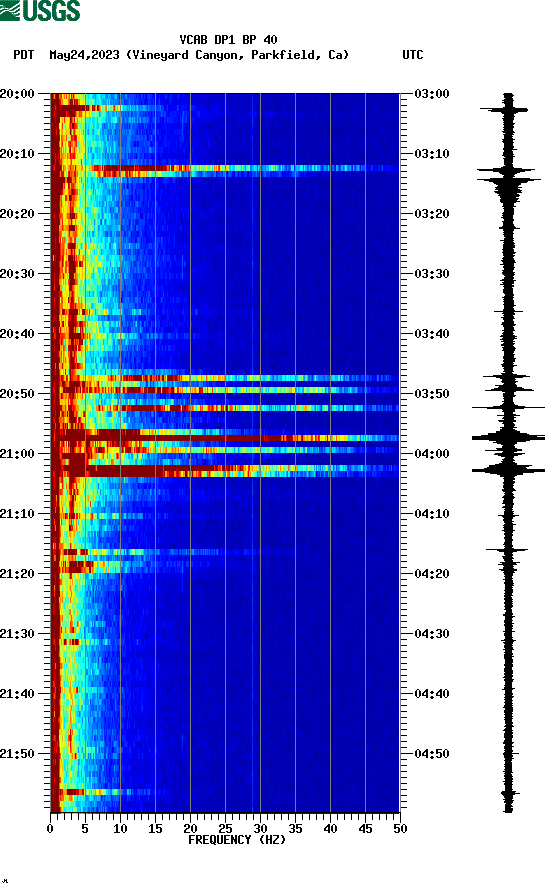Viewport: 552px width, 892px height.
Task: Click the '40' Hz frequency tick label
Action: (x=330, y=829)
